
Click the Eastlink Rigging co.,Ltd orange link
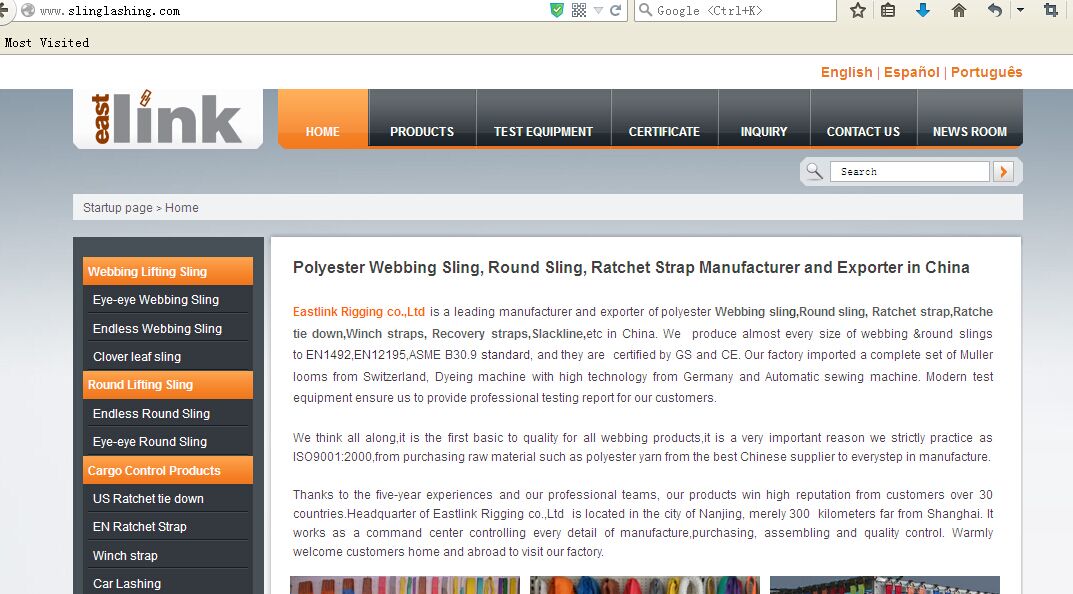point(359,311)
